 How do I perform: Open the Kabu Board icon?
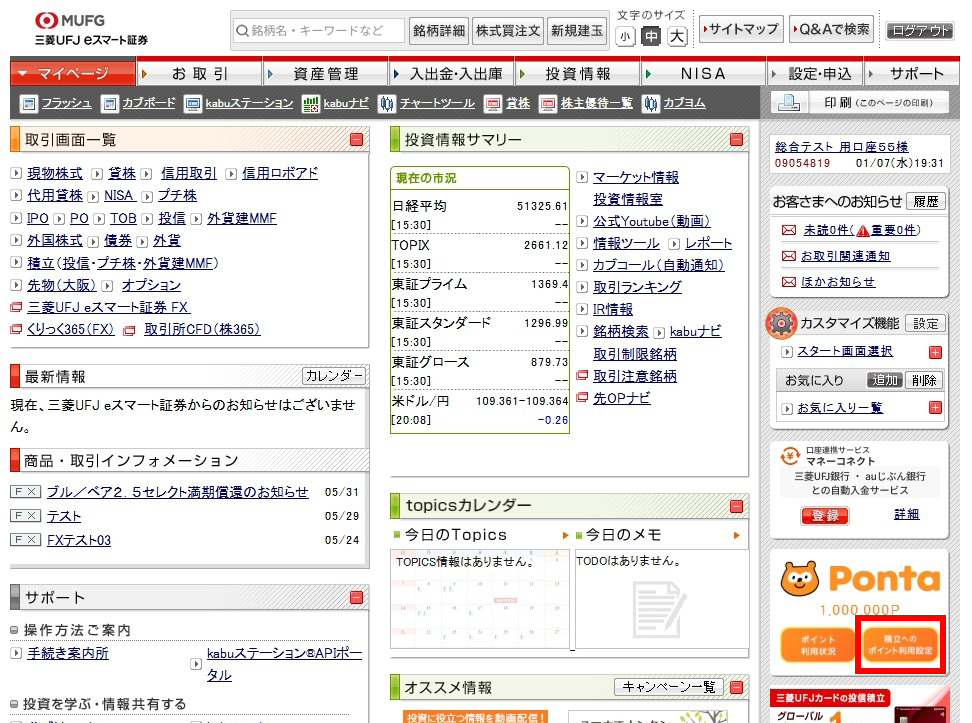point(108,103)
